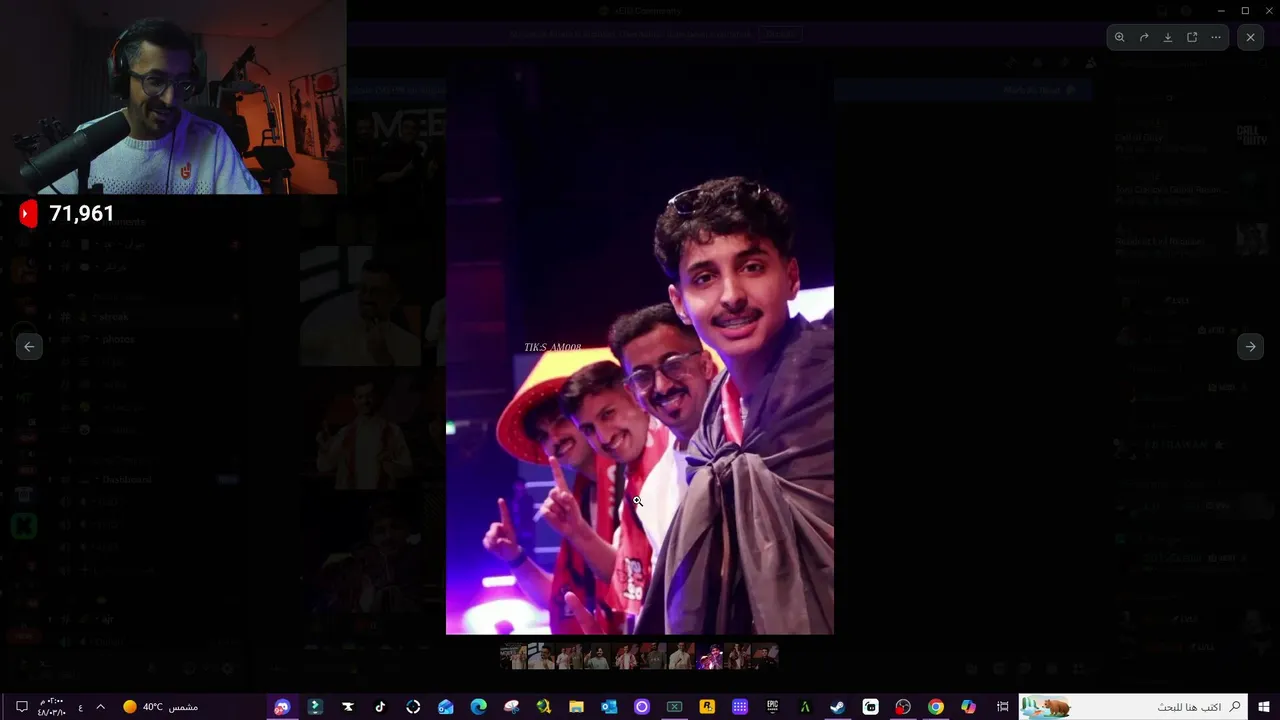
Task: Open File Explorer from the taskbar
Action: [576, 707]
